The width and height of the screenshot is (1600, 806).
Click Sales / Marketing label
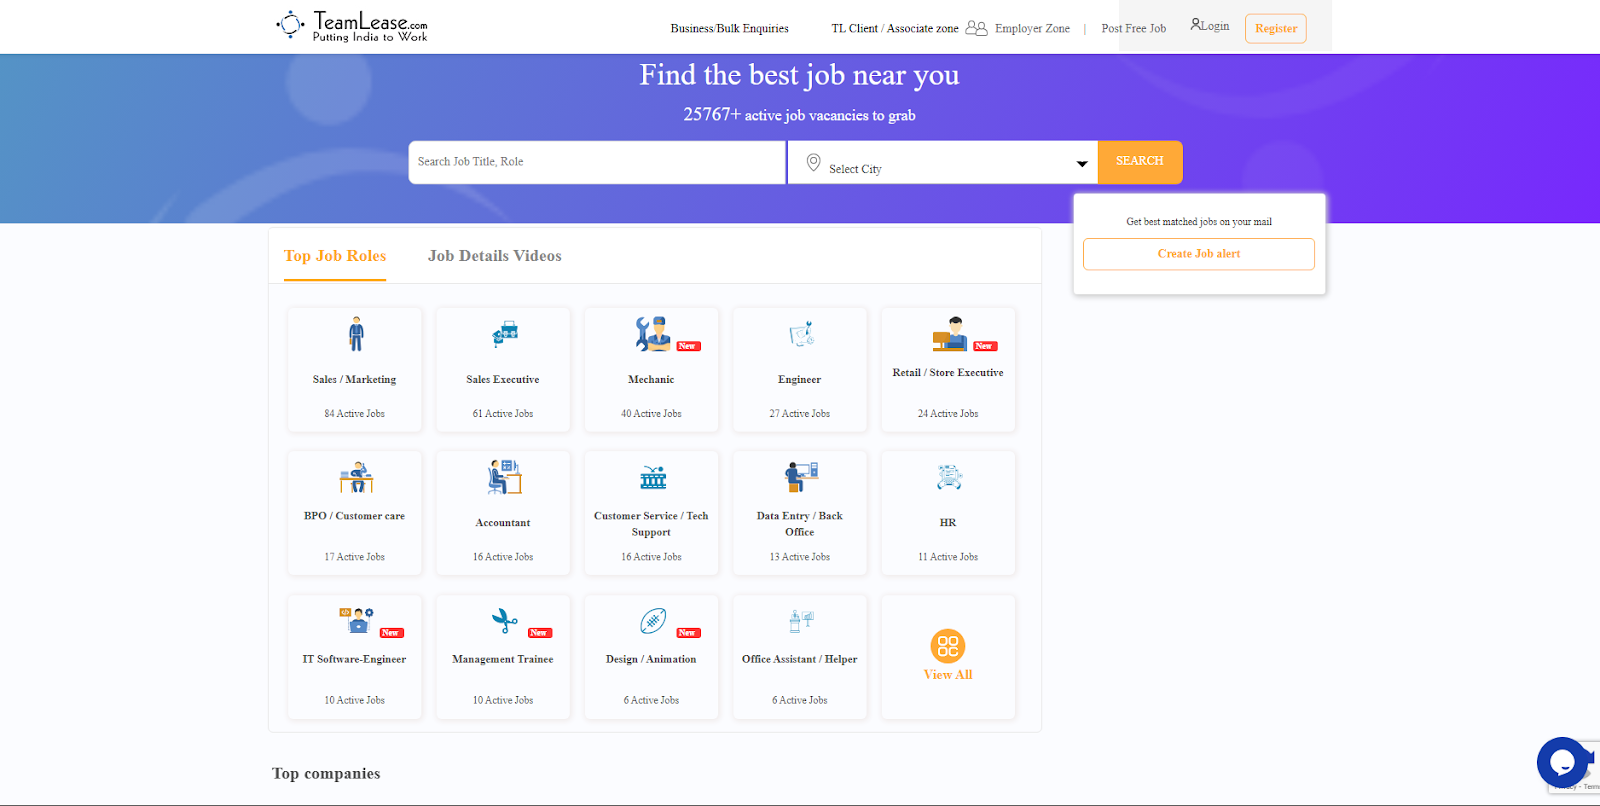[x=355, y=380]
